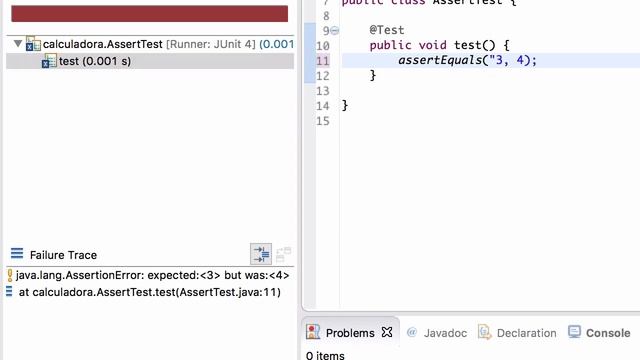The image size is (640, 360).
Task: Click the stack frame icon in trace
Action: point(9,291)
